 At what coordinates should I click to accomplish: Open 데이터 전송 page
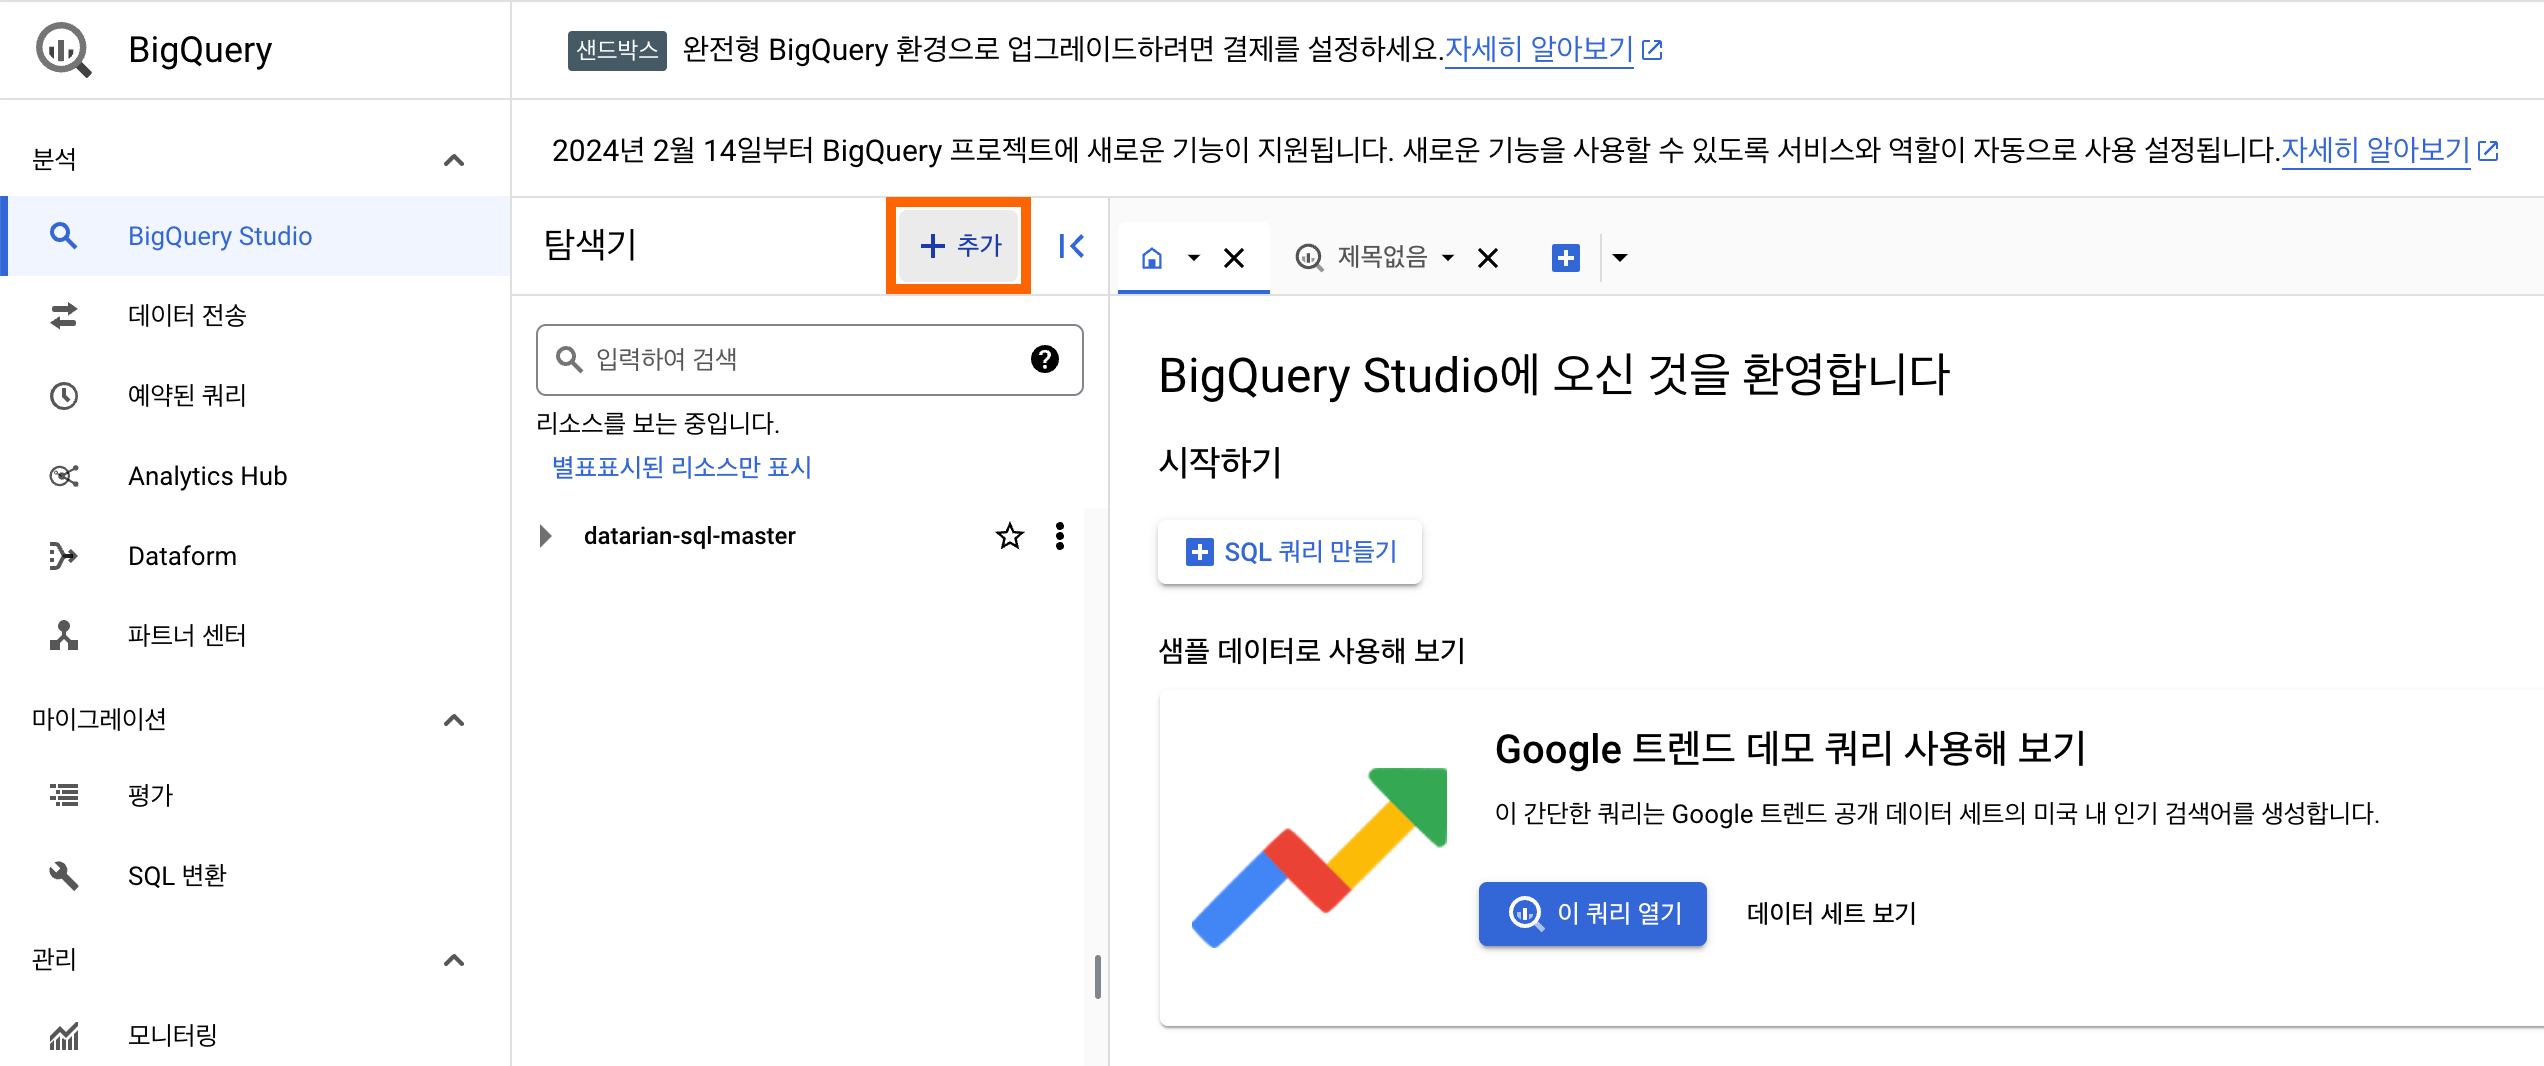(x=256, y=316)
